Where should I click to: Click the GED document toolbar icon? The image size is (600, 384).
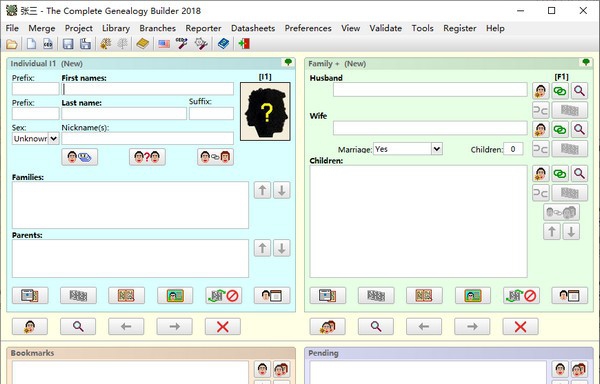click(x=47, y=44)
